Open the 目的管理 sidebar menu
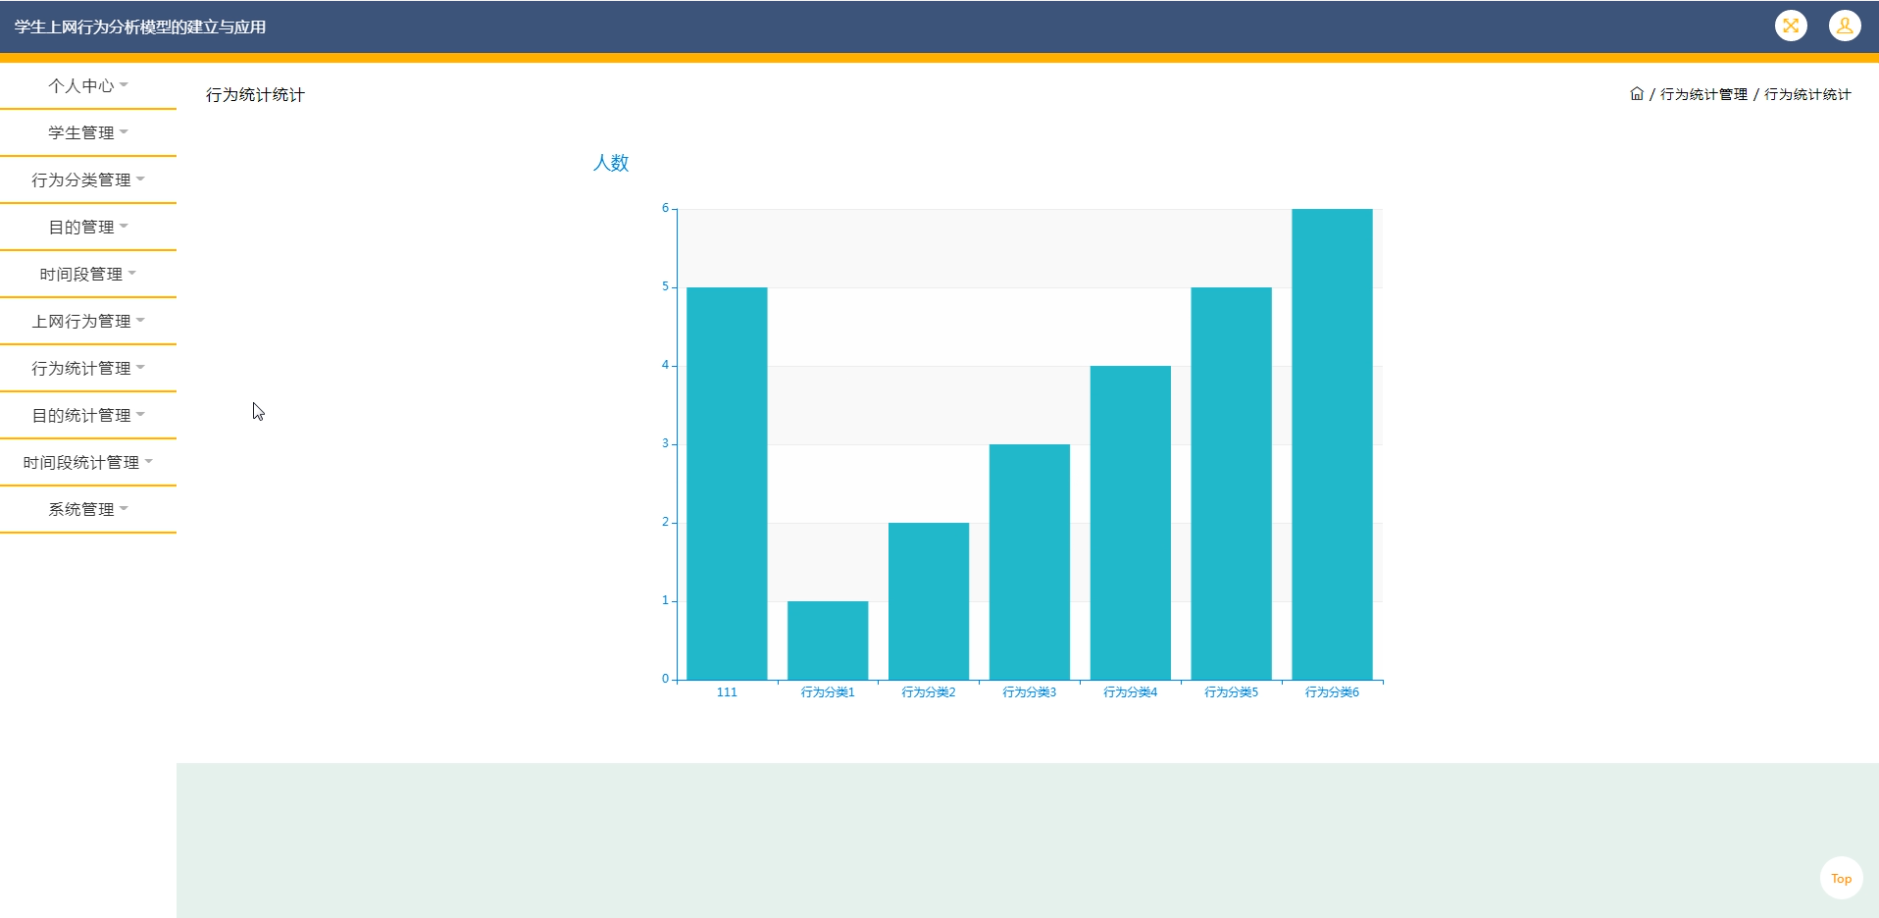Viewport: 1879px width, 918px height. click(x=88, y=227)
